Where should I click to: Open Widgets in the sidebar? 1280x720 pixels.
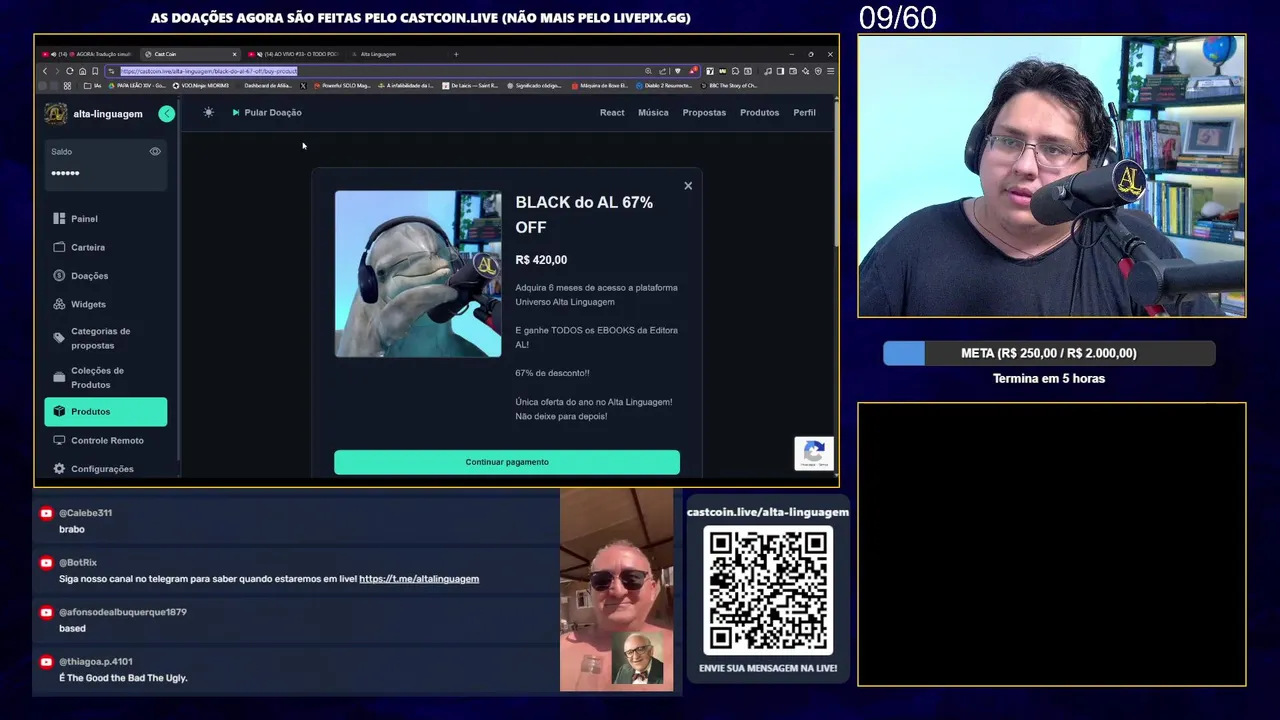[x=105, y=304]
